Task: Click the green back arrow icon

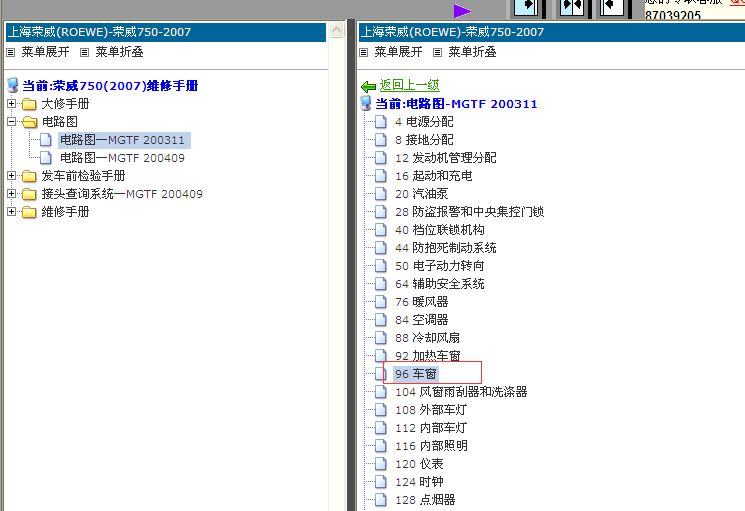Action: (x=368, y=86)
